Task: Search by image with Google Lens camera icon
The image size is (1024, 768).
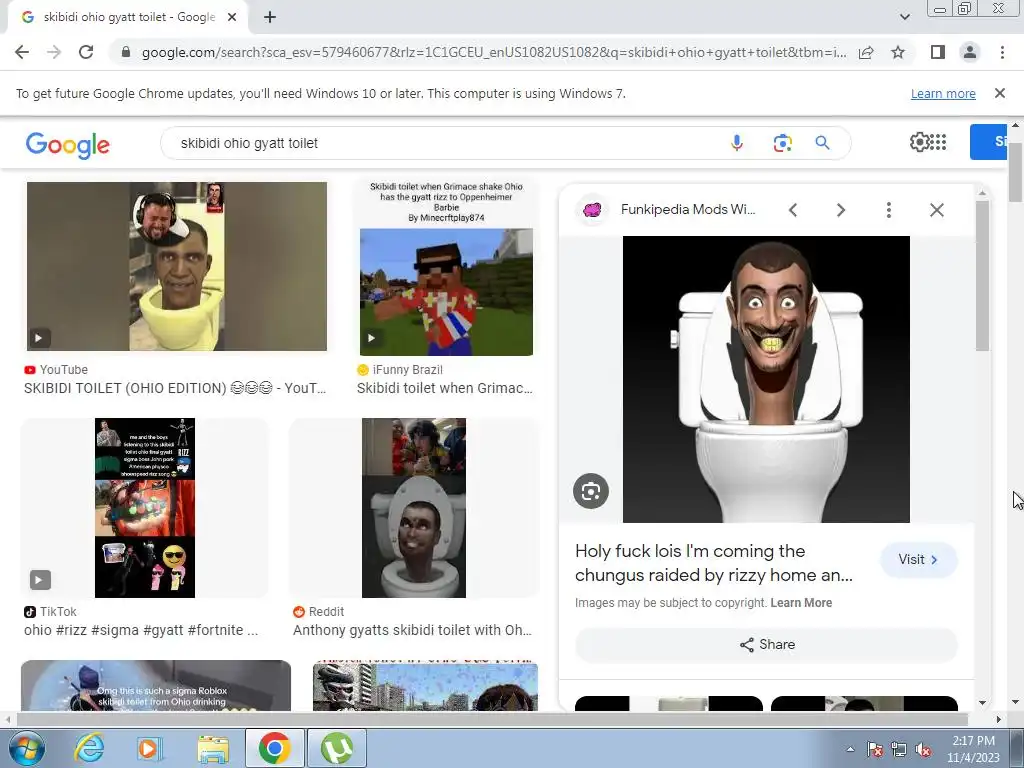Action: coord(782,143)
